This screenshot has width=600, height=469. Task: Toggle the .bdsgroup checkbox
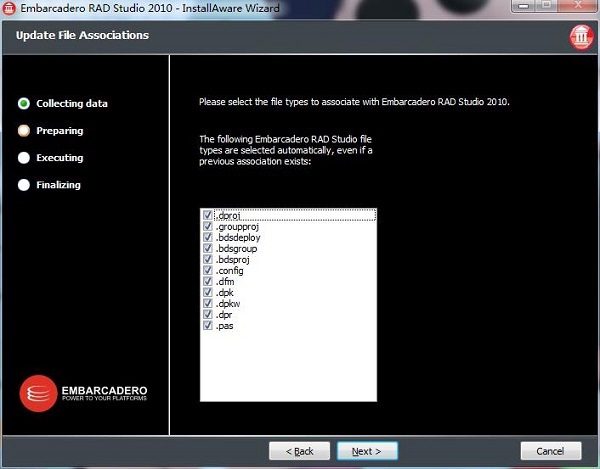click(x=208, y=248)
